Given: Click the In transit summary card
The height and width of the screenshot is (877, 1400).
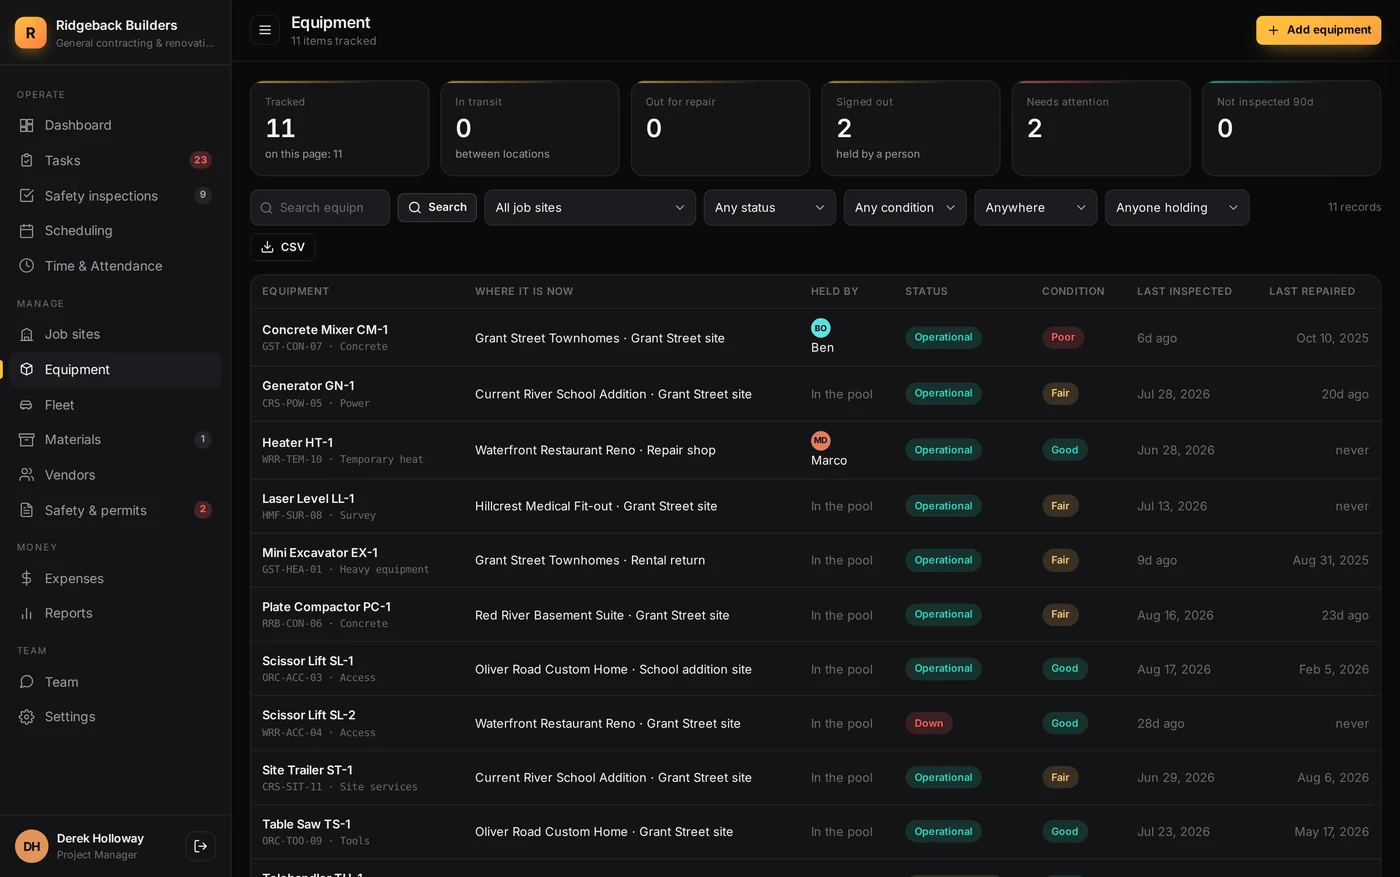Looking at the screenshot, I should (x=530, y=128).
